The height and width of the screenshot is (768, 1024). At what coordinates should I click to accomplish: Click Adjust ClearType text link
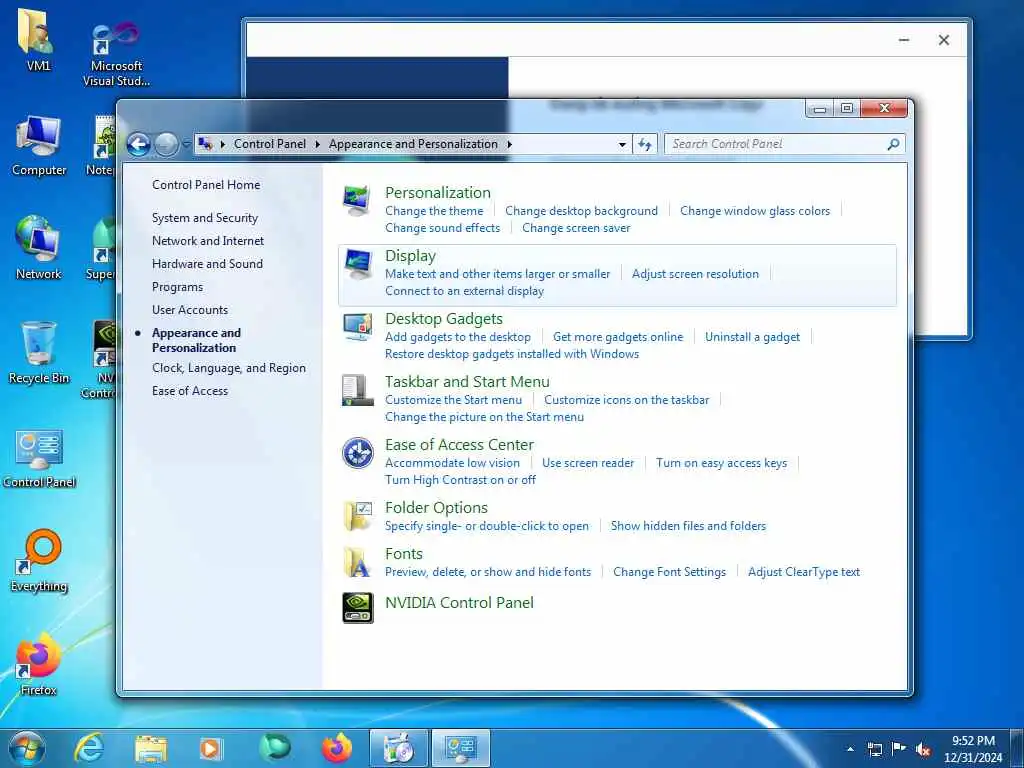click(x=804, y=572)
